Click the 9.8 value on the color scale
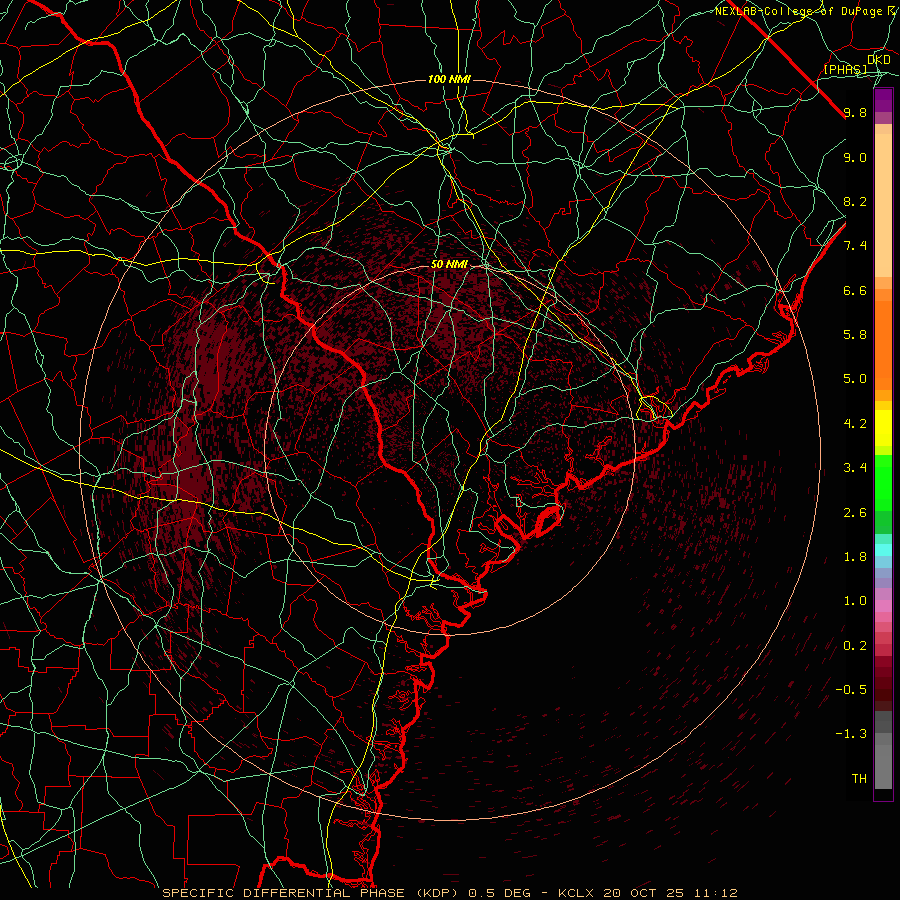The image size is (900, 900). (855, 112)
